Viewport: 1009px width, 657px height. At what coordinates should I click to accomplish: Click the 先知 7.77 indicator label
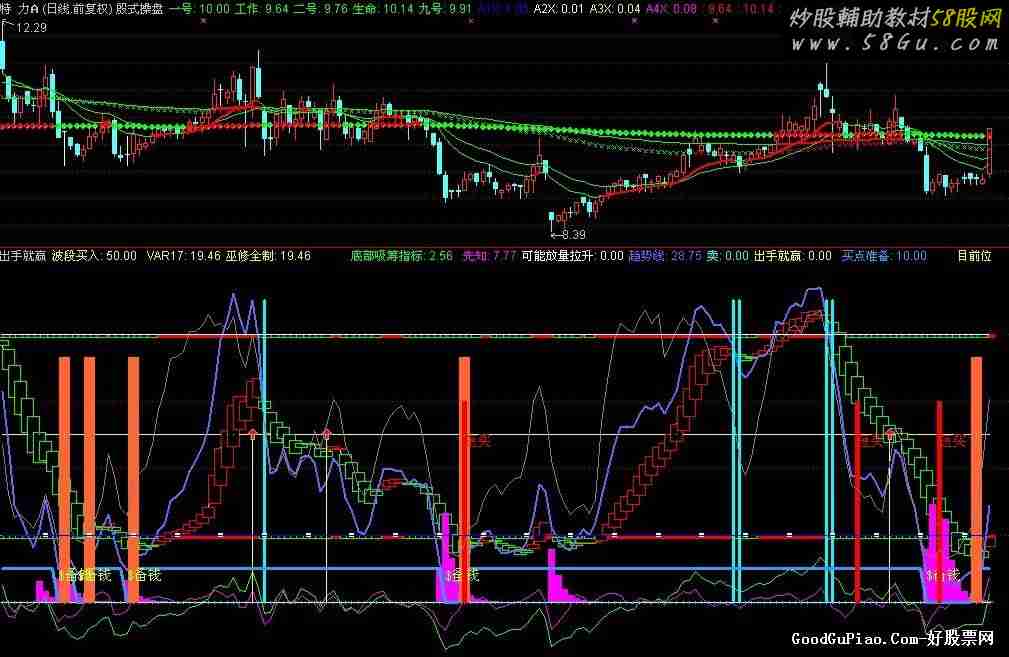[x=489, y=256]
